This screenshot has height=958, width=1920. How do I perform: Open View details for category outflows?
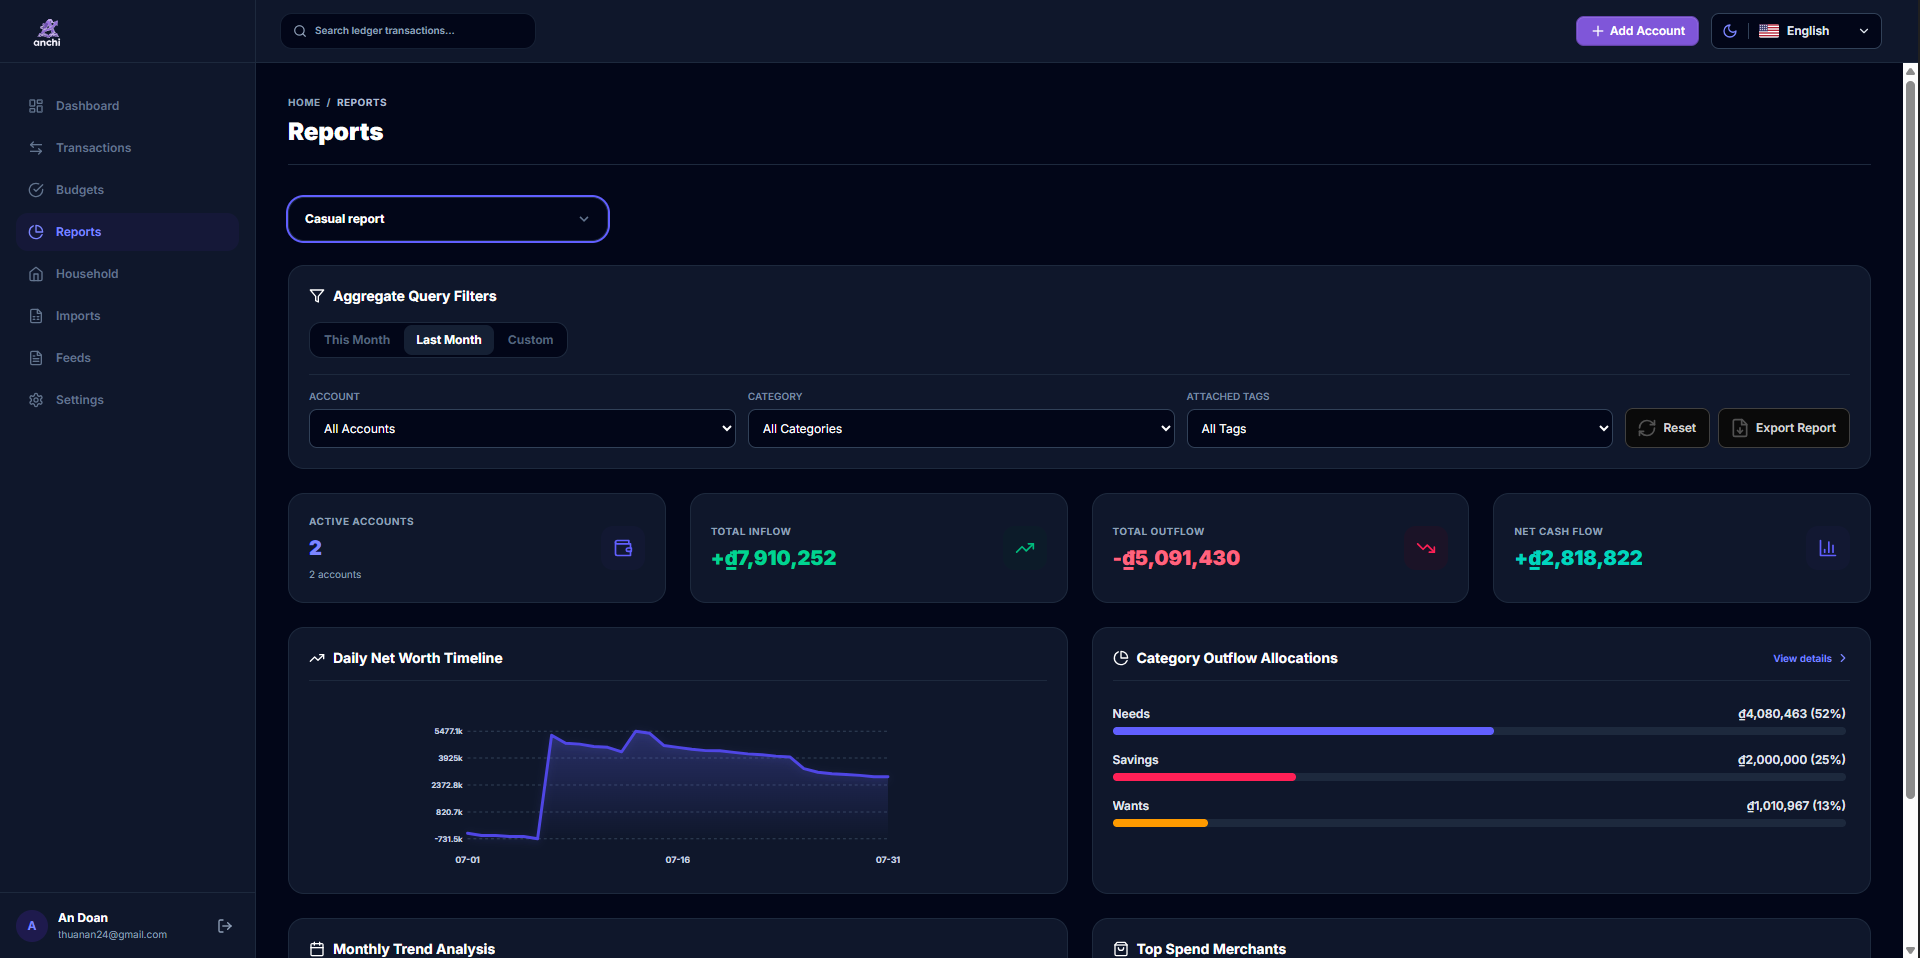pyautogui.click(x=1810, y=658)
